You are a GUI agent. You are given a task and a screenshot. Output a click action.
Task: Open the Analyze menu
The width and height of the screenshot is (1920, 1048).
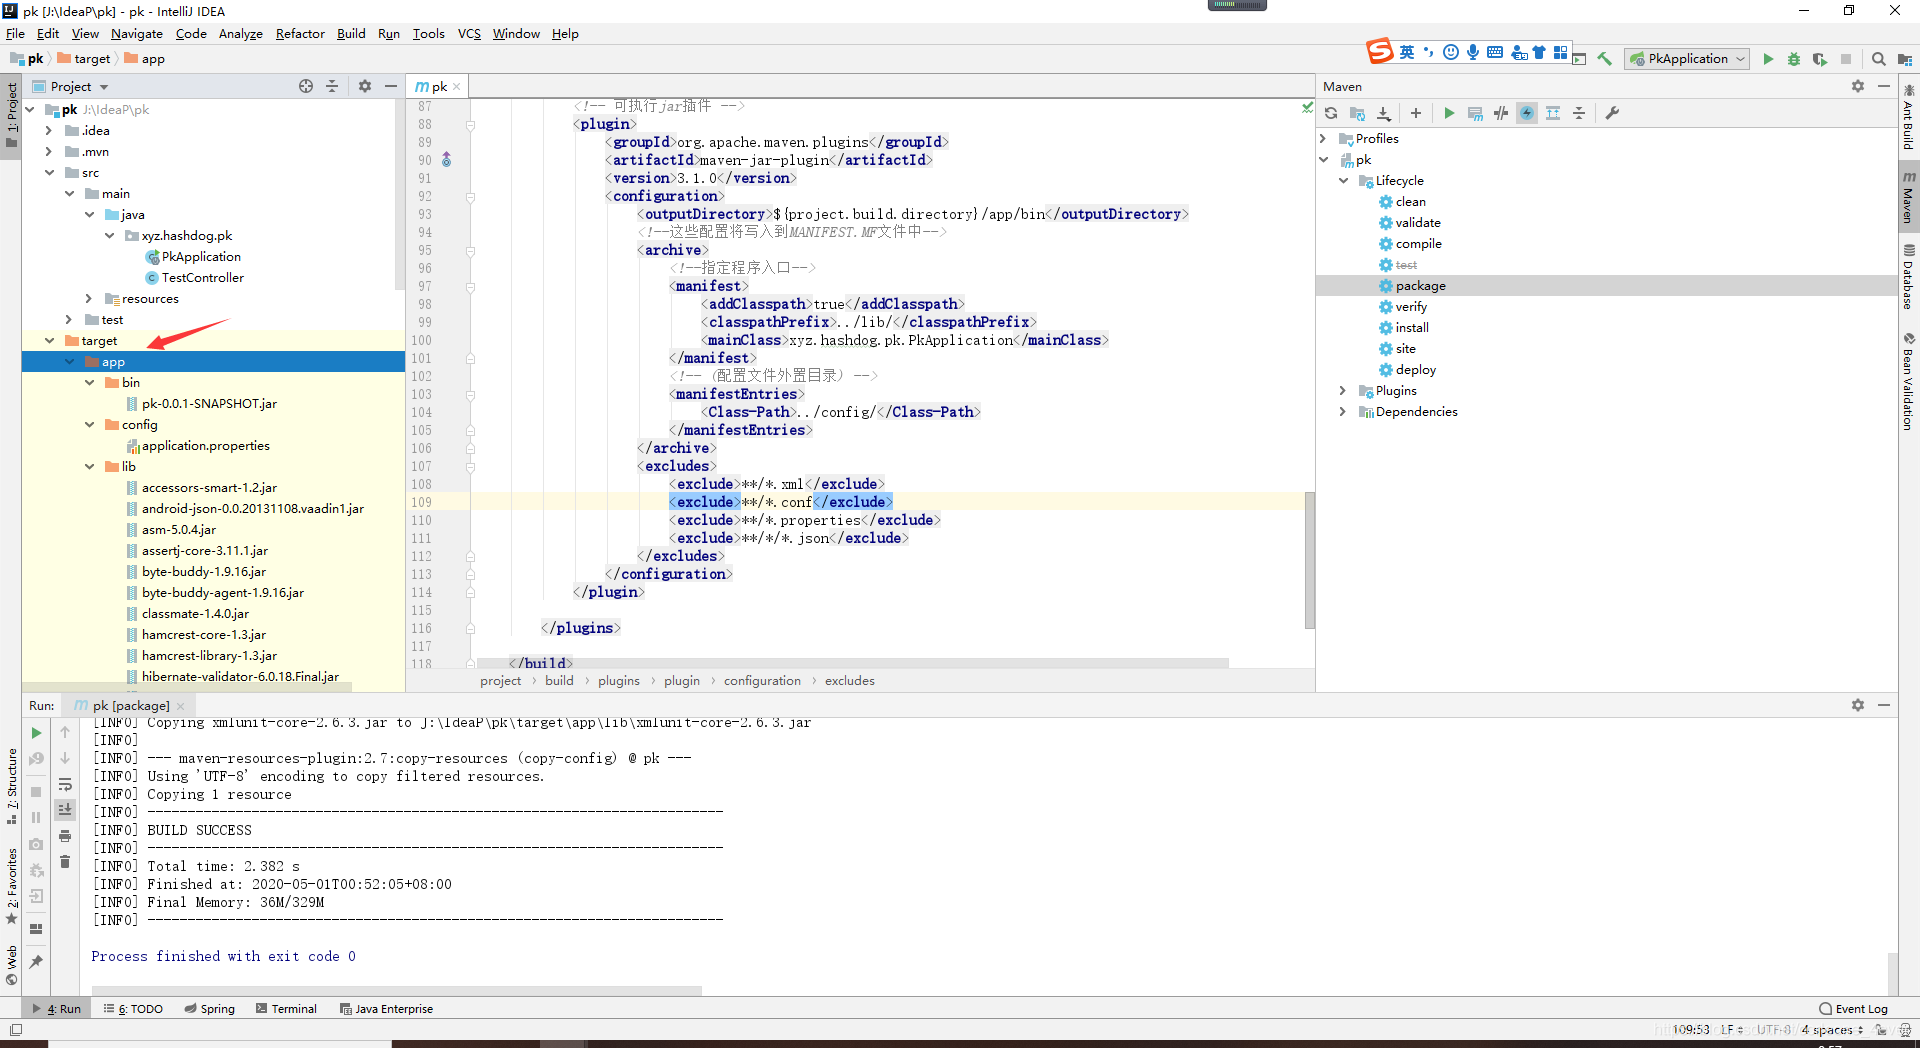click(240, 34)
